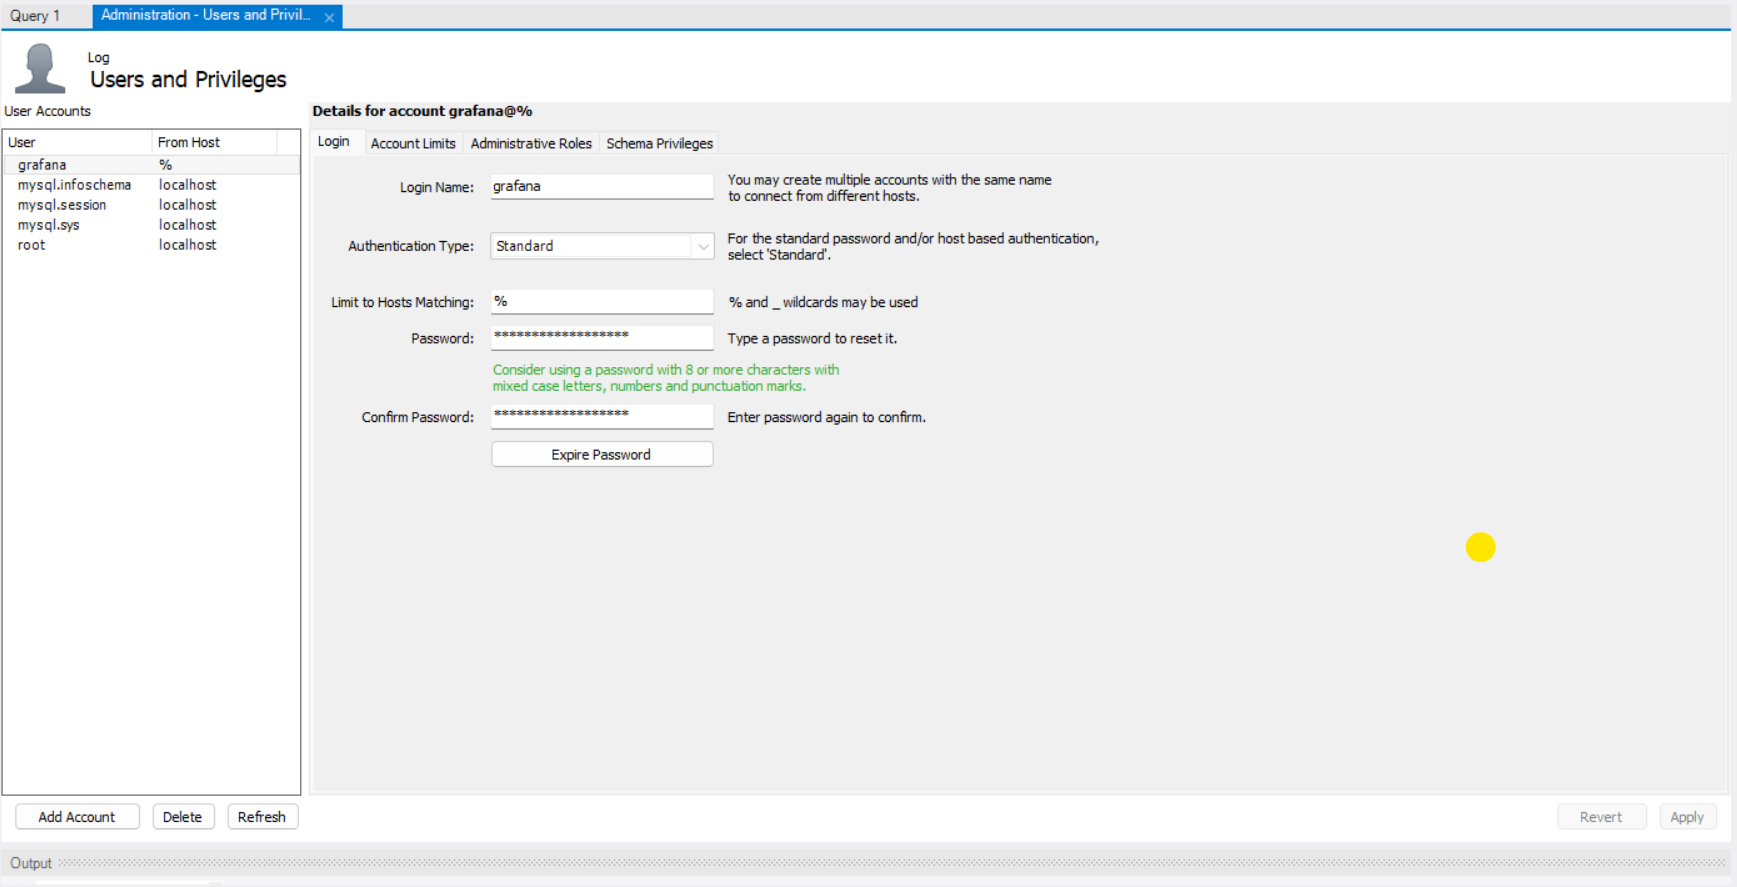Switch to the Query 1 tab

36,16
